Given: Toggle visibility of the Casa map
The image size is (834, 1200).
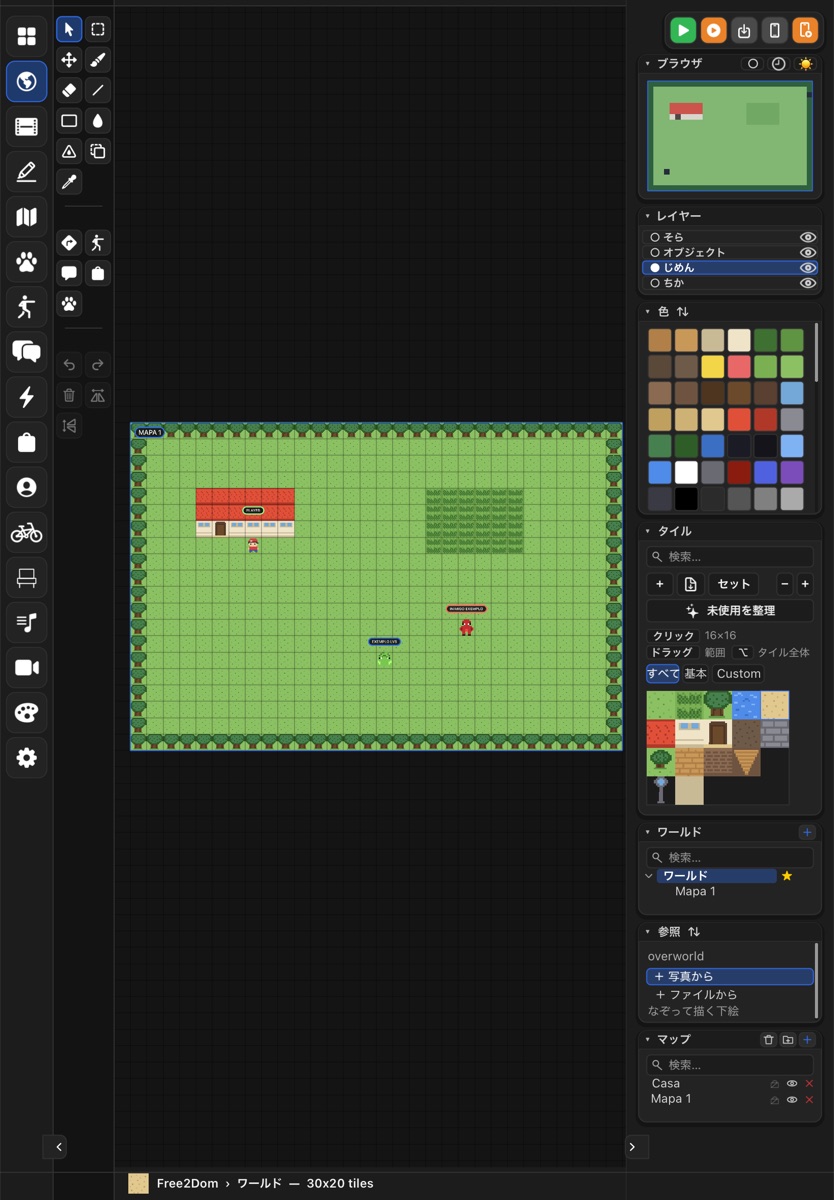Looking at the screenshot, I should (x=792, y=1084).
